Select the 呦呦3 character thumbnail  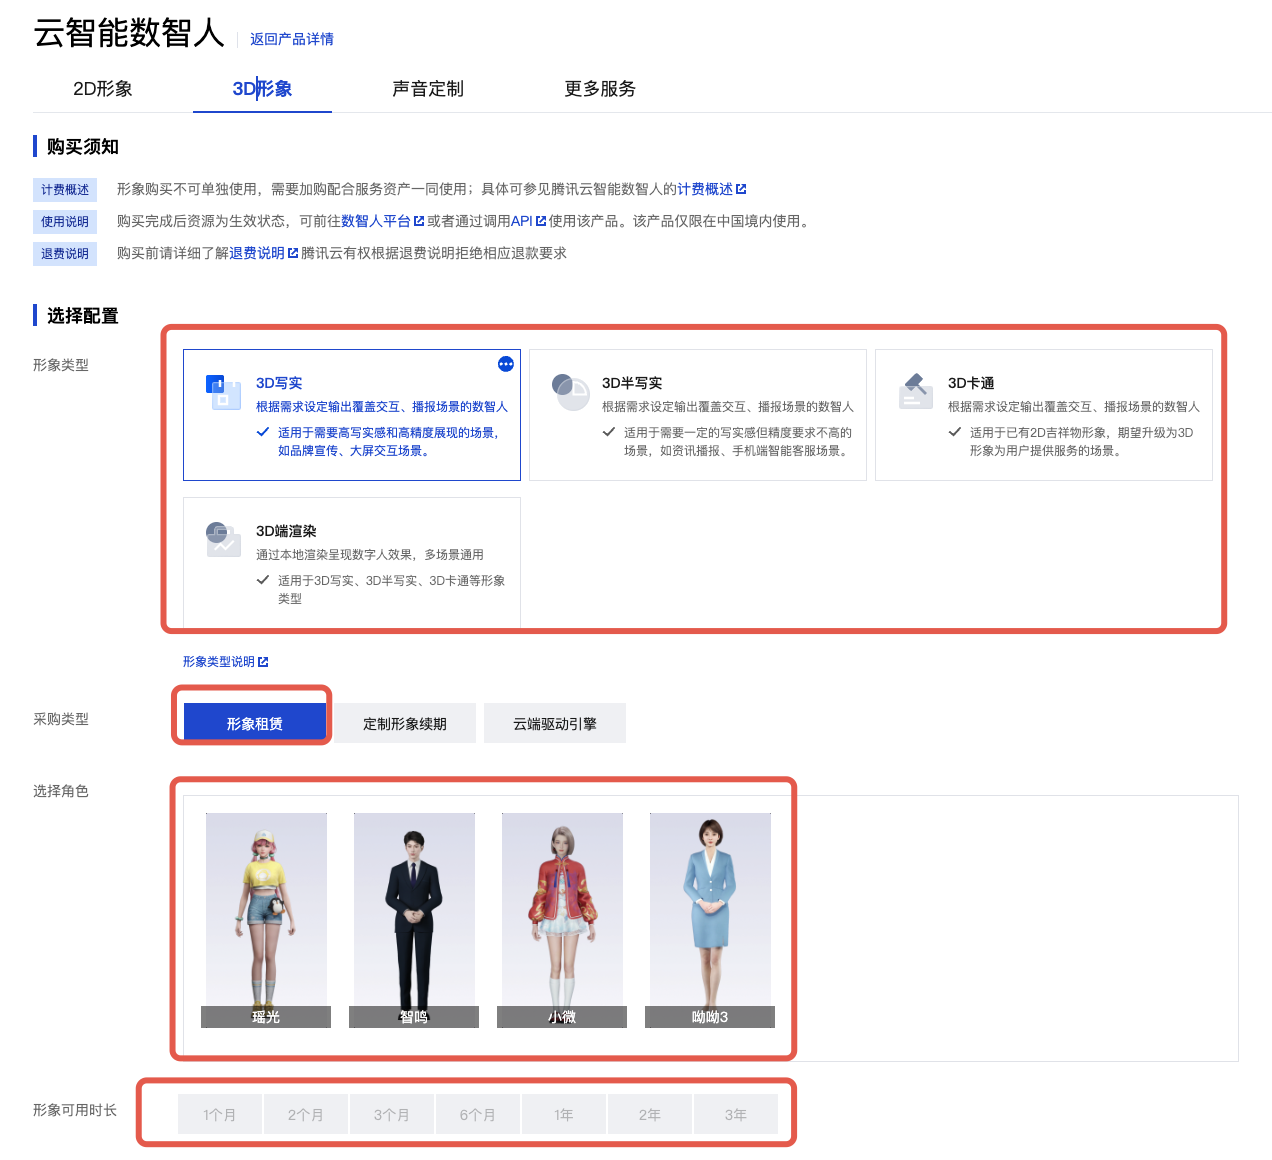710,920
